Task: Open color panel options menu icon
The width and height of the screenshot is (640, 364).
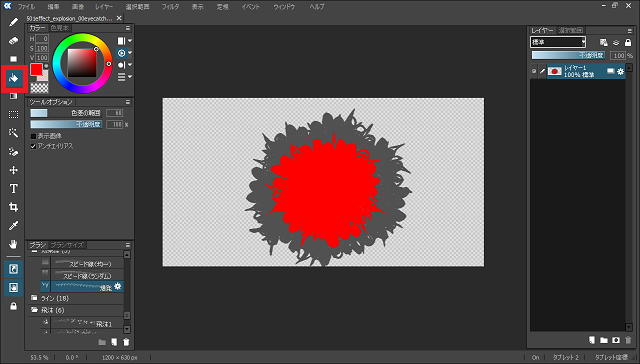Action: 128,28
